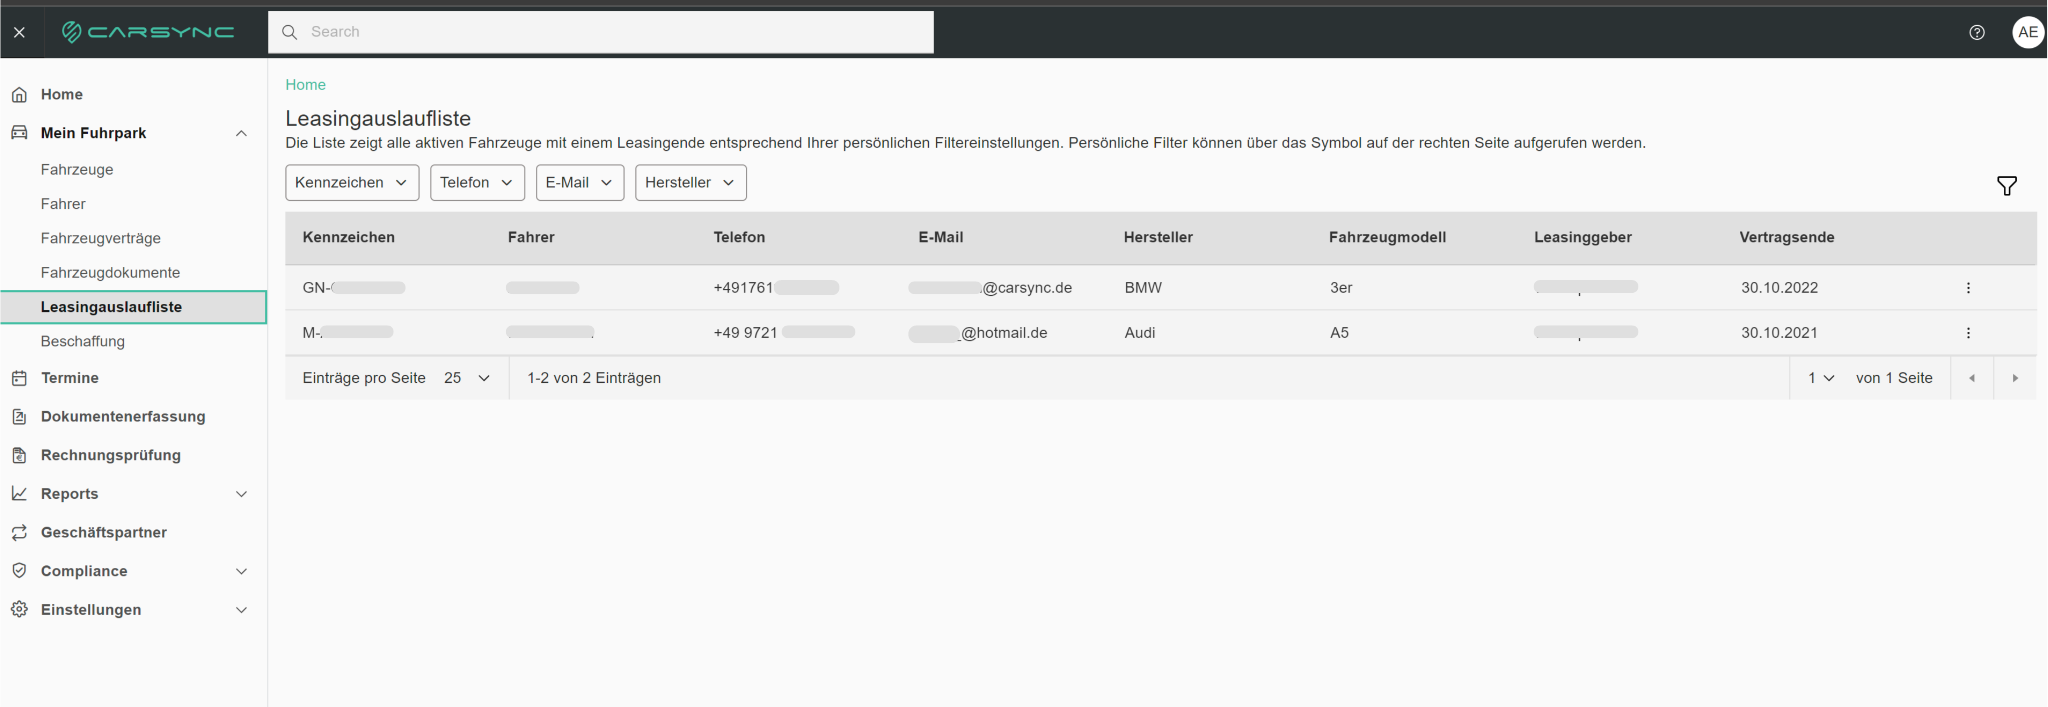Expand the Hersteller filter dropdown
Viewport: 2048px width, 707px height.
point(690,183)
